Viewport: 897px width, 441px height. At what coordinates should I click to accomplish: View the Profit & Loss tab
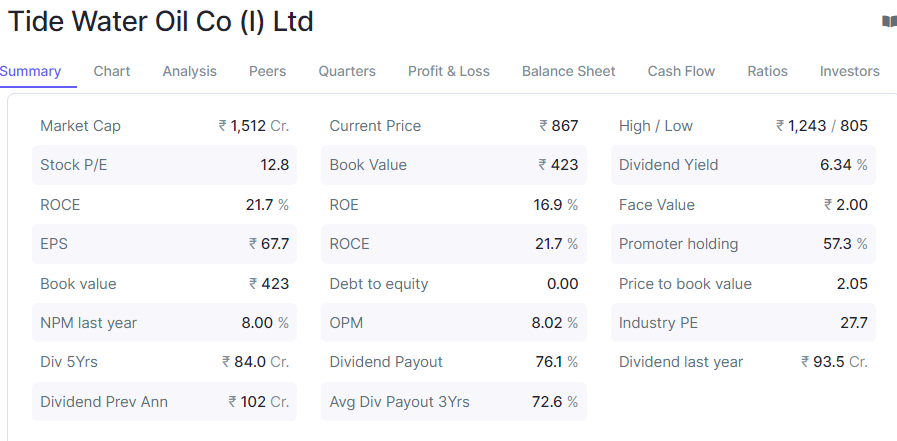point(448,71)
